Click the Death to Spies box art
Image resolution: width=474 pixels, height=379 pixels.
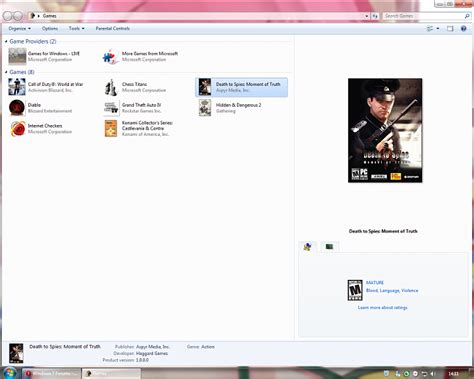(385, 130)
